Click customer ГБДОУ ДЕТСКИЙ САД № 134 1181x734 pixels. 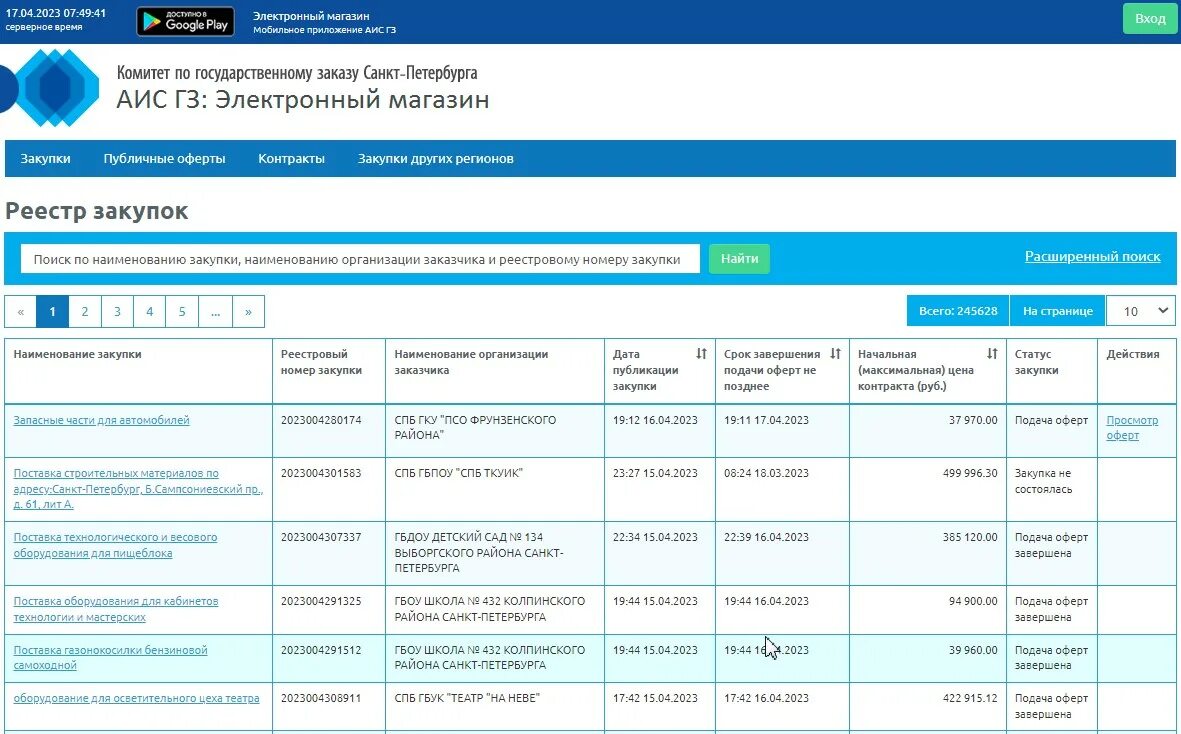click(478, 553)
